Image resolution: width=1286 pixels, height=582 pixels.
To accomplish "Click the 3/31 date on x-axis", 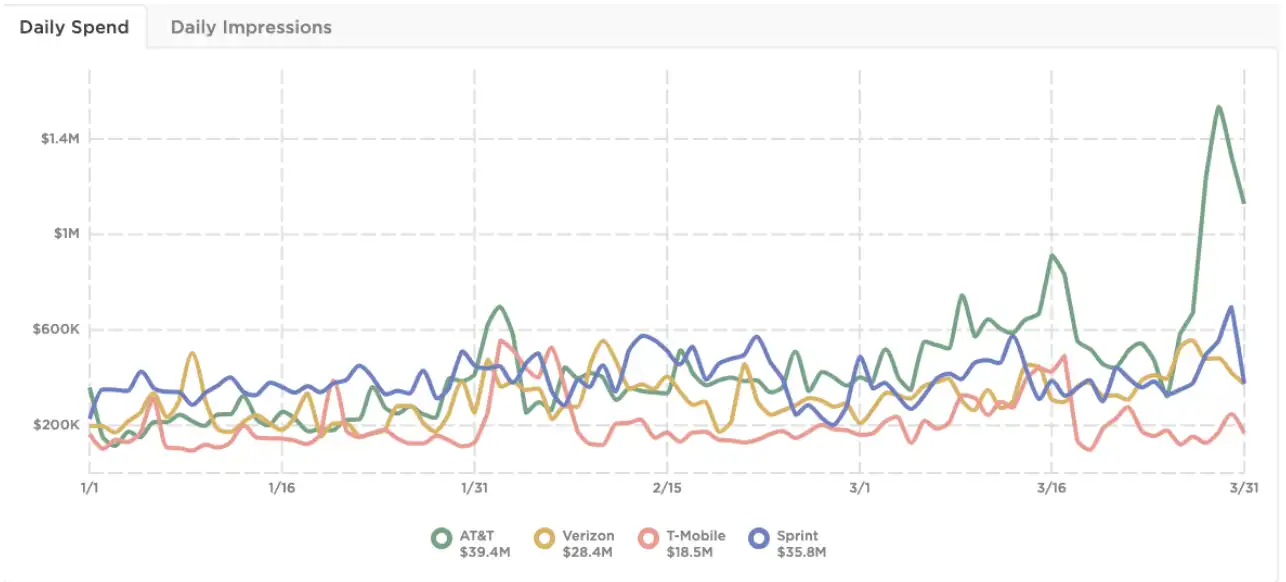I will click(1244, 487).
